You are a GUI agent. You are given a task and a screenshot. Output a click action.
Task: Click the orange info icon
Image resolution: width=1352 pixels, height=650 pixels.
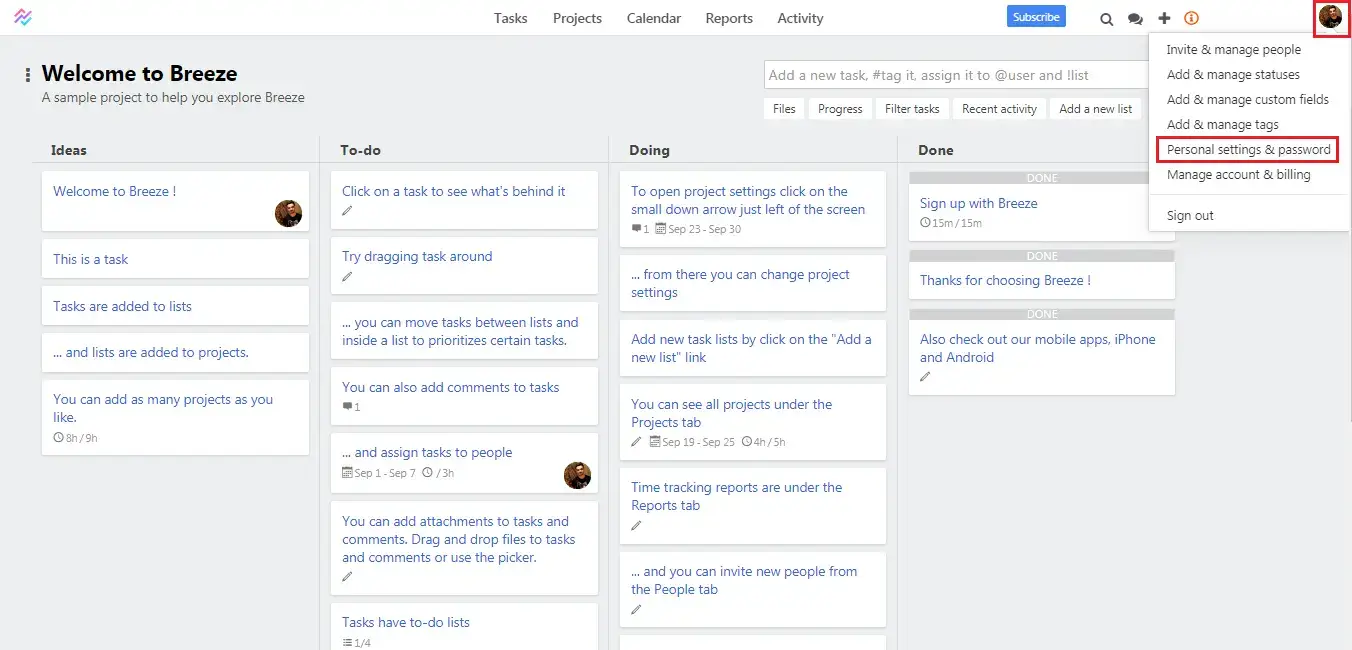pos(1191,18)
